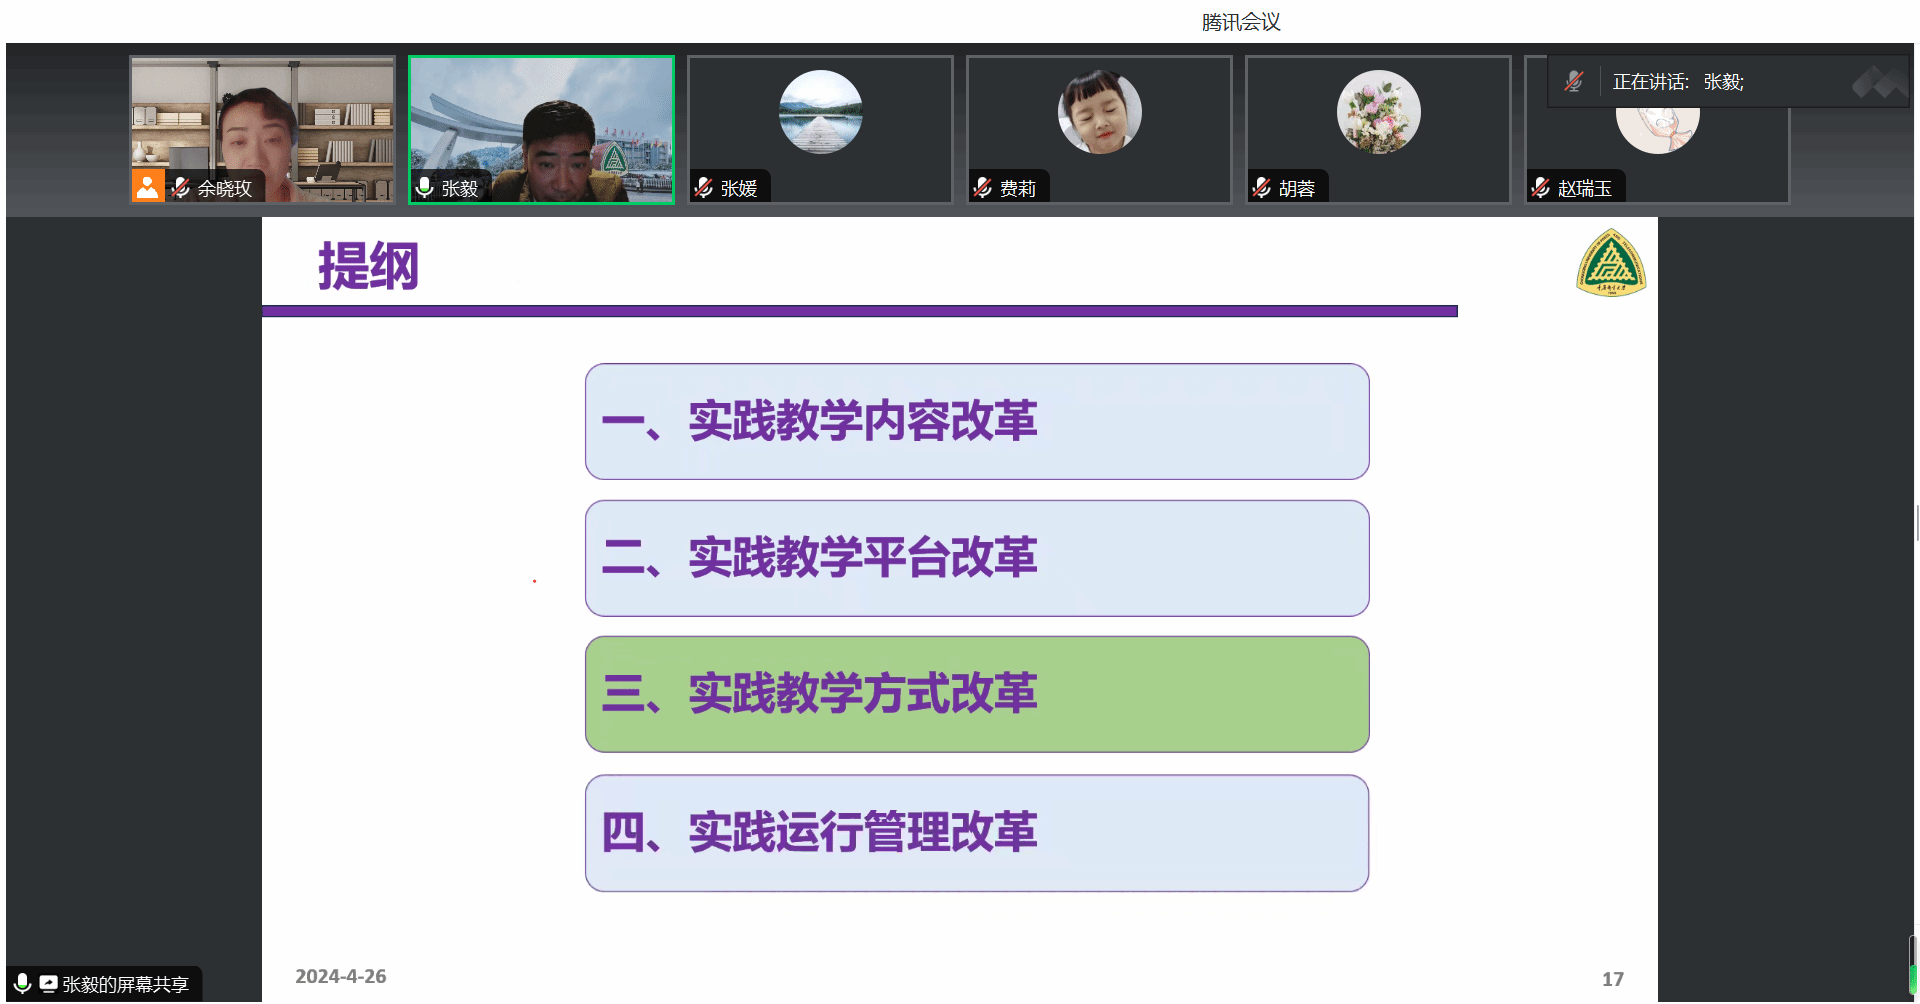Click the university logo on the slide
Viewport: 1920px width, 1004px height.
[1610, 264]
